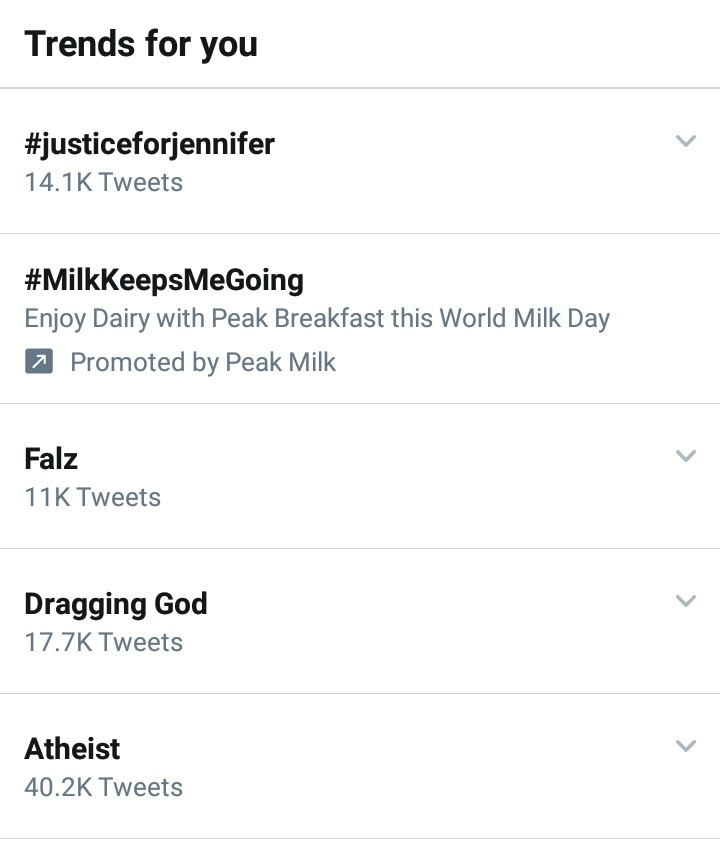
Task: Open the chevron menu beside Falz
Action: pyautogui.click(x=685, y=456)
